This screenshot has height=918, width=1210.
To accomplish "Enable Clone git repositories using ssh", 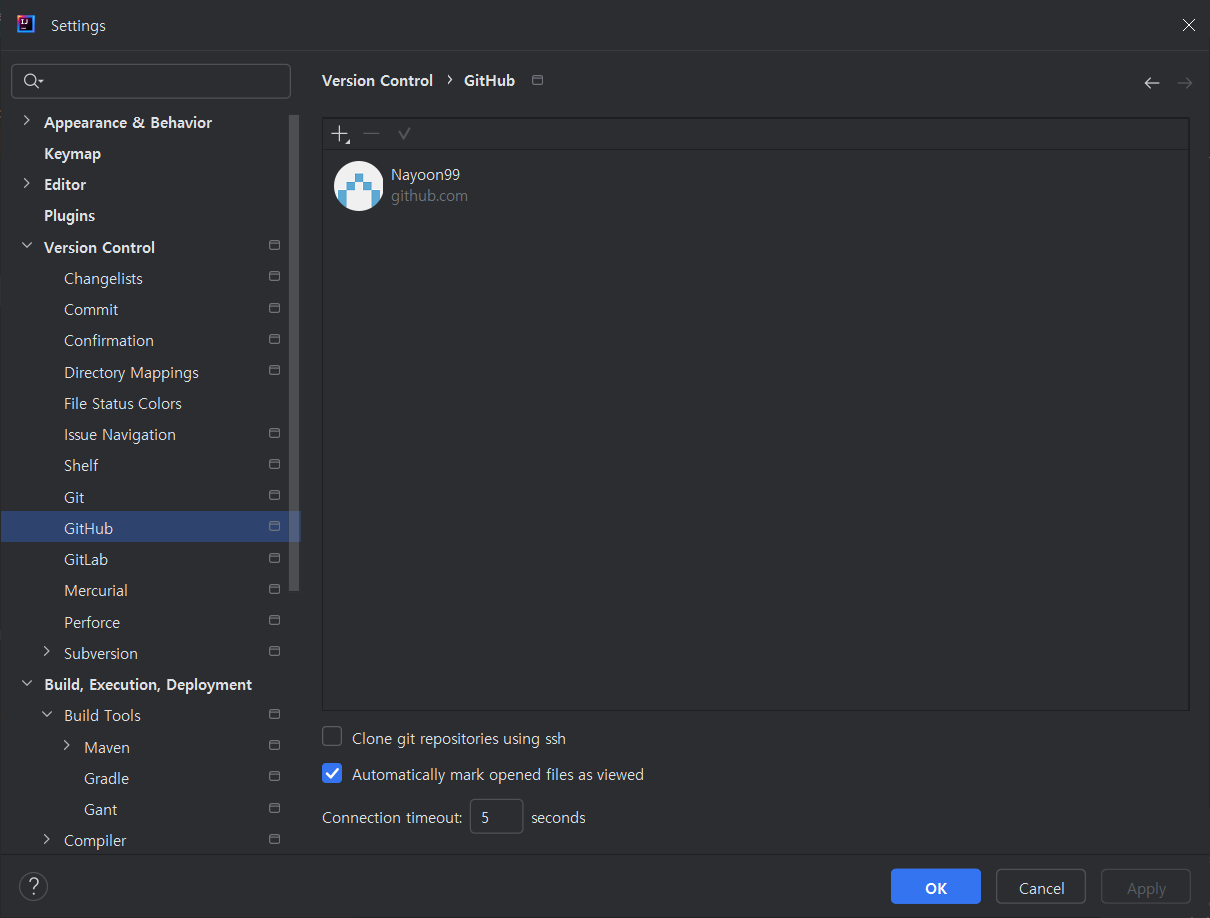I will 332,737.
